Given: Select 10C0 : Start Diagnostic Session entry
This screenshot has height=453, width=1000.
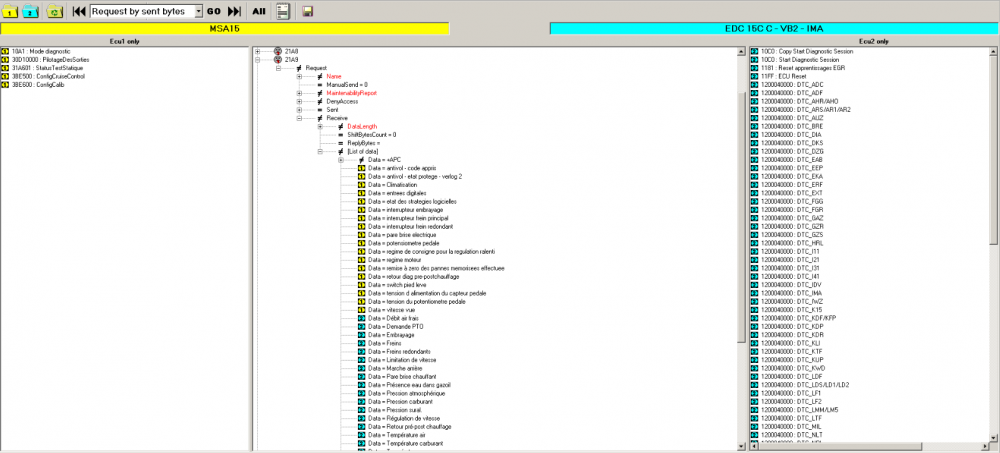Looking at the screenshot, I should click(800, 59).
